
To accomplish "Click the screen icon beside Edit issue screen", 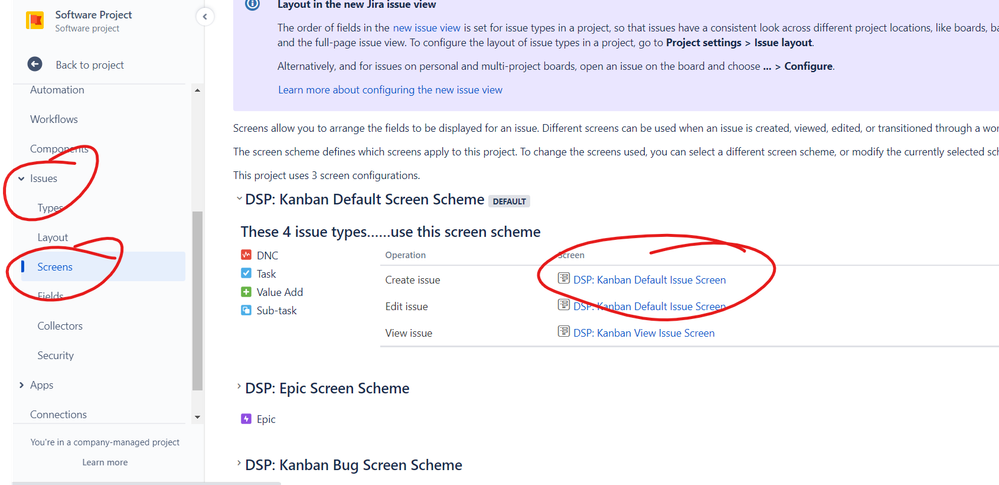I will (x=564, y=305).
